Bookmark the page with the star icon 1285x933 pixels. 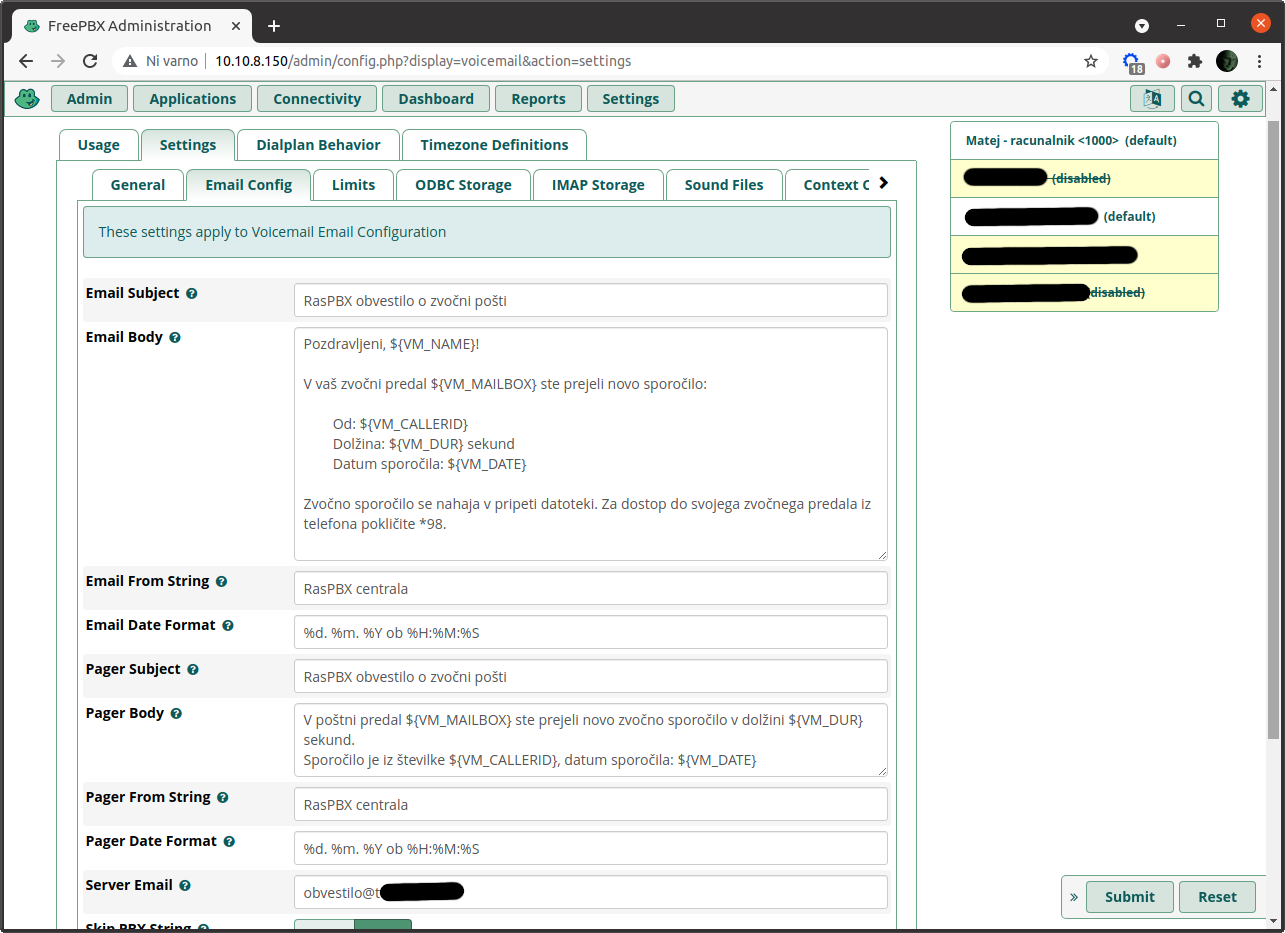(x=1090, y=61)
